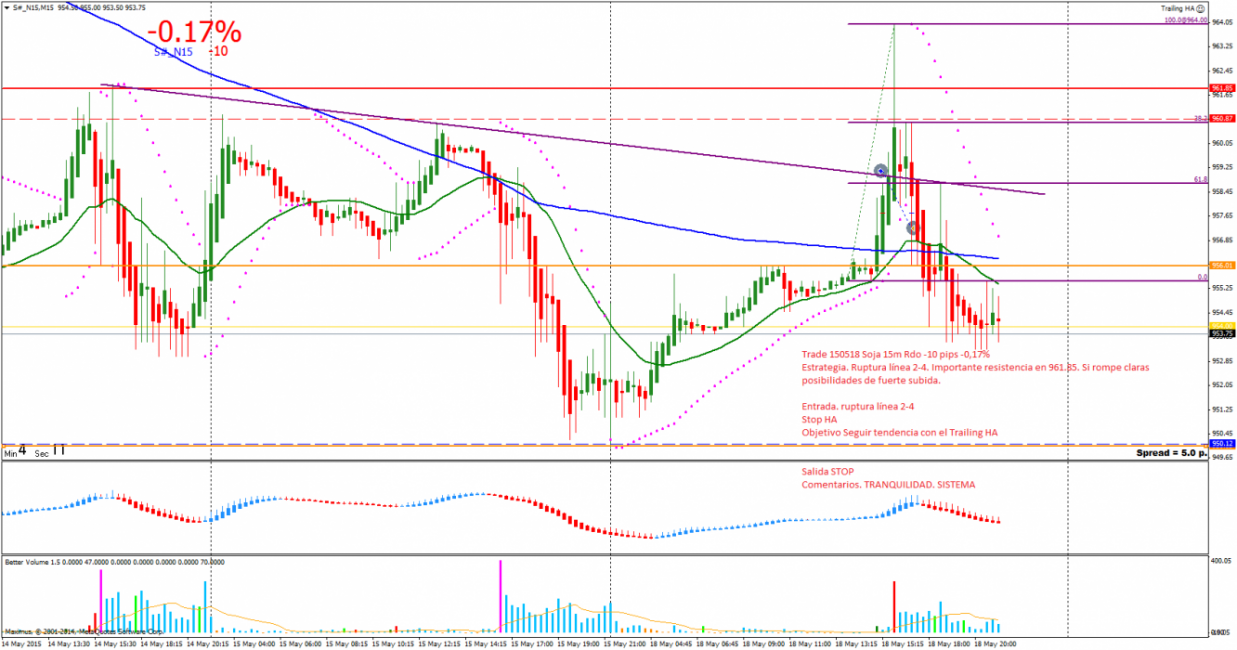Image resolution: width=1237 pixels, height=650 pixels.
Task: Click the upper blue circle trade marker
Action: tap(881, 171)
